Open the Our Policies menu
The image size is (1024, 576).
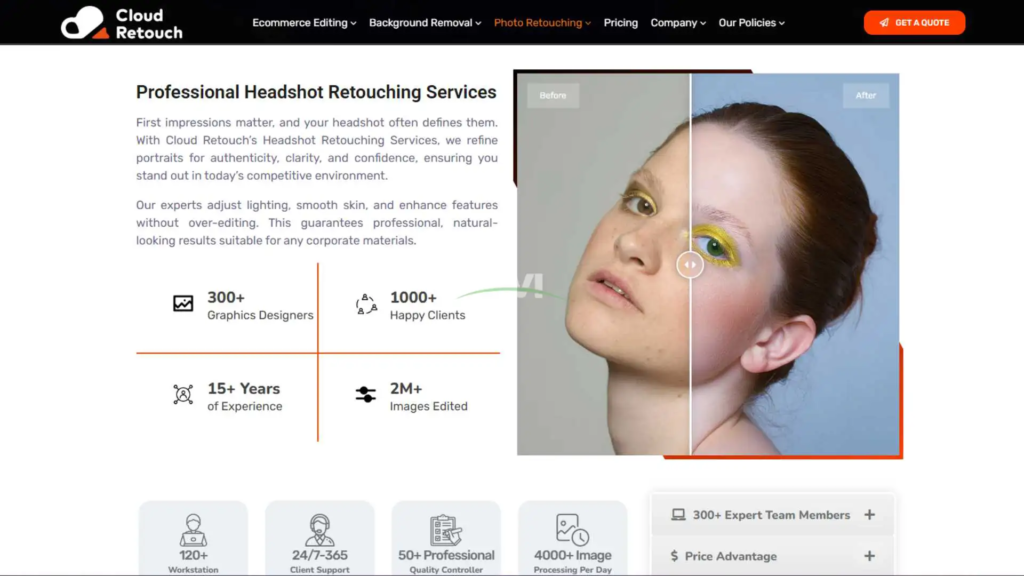pyautogui.click(x=751, y=23)
